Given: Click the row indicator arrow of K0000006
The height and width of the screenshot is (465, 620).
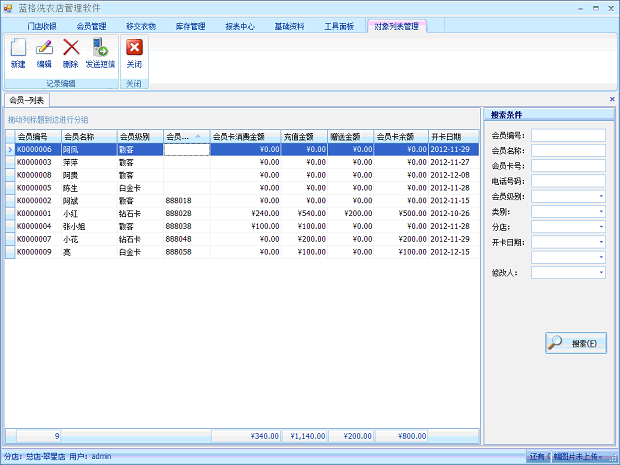Looking at the screenshot, I should pyautogui.click(x=10, y=149).
